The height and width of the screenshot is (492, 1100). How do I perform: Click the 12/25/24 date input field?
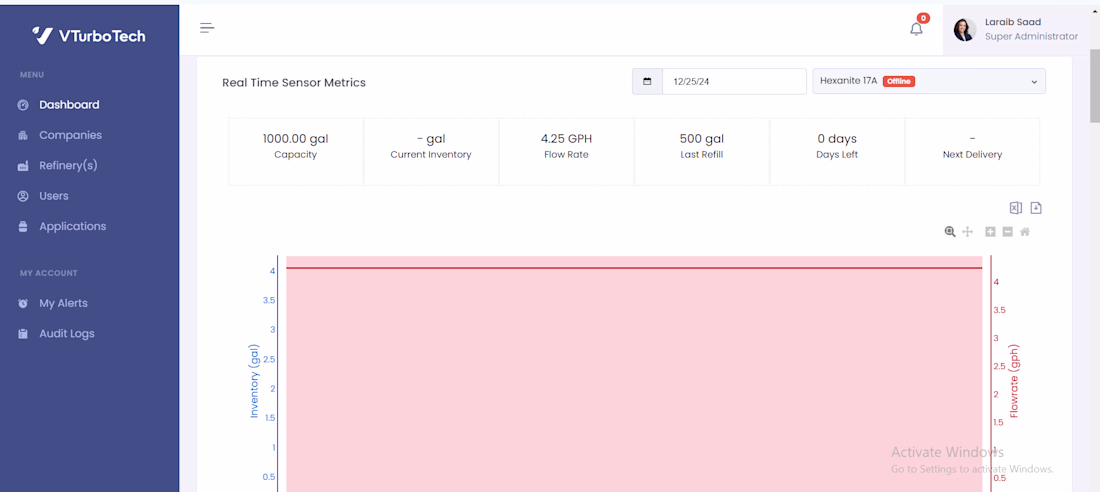coord(735,81)
